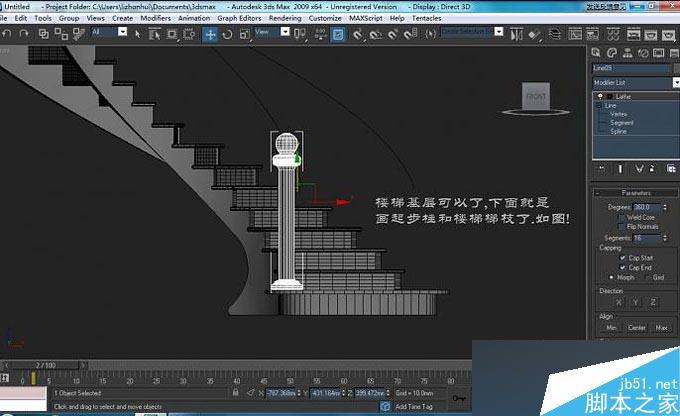Viewport: 680px width, 416px height.
Task: Switch to the Modify command panel tab
Action: (611, 53)
